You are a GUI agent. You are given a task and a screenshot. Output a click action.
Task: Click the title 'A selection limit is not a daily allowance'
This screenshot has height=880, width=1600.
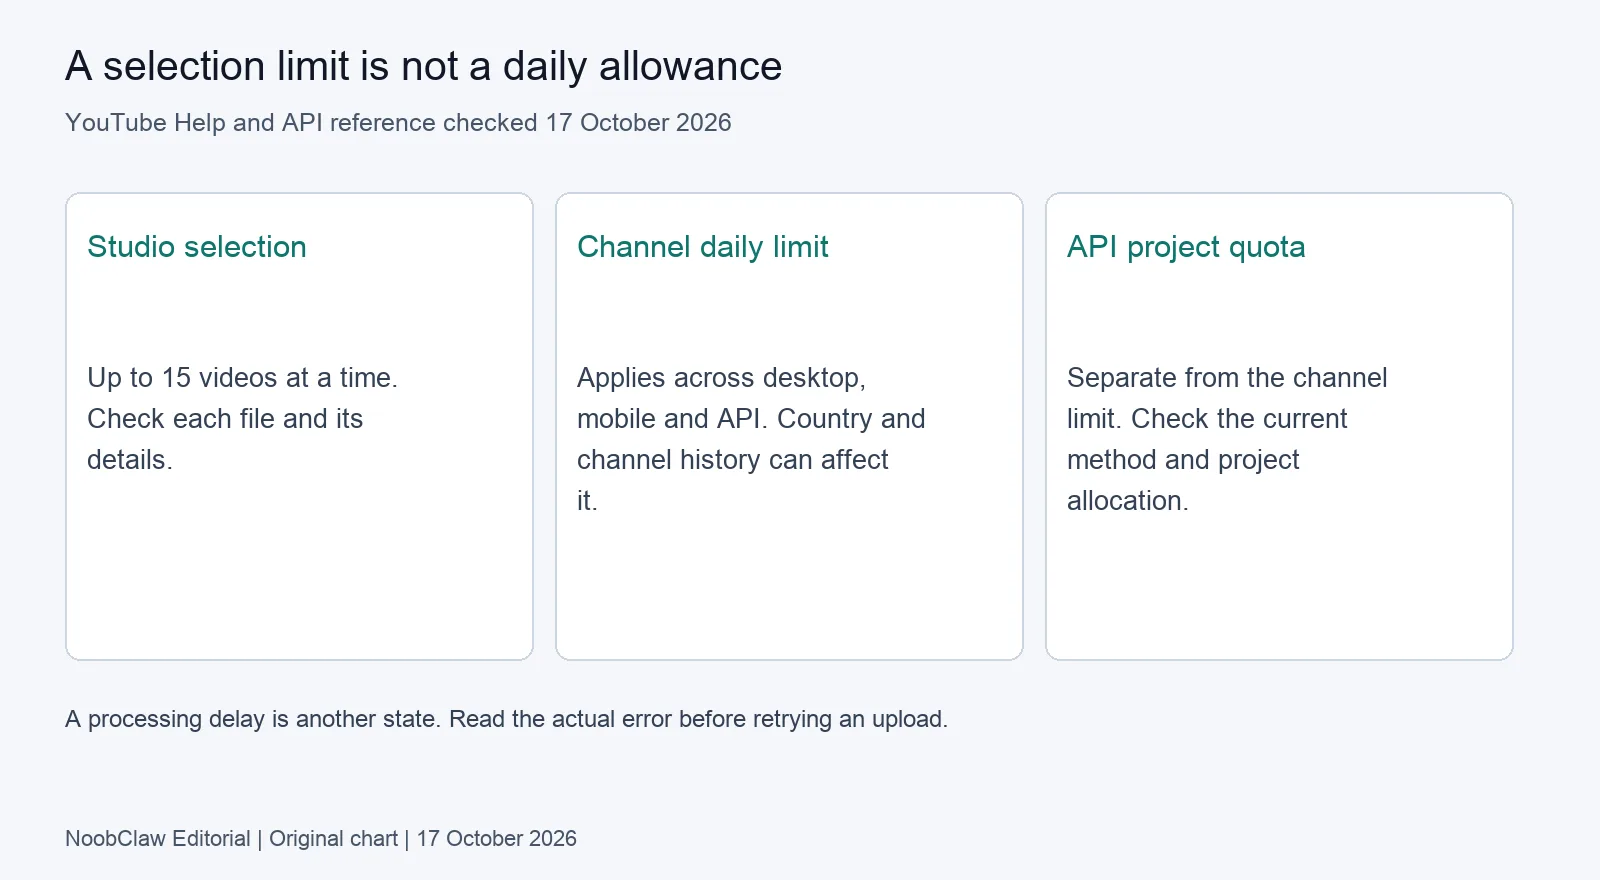423,67
